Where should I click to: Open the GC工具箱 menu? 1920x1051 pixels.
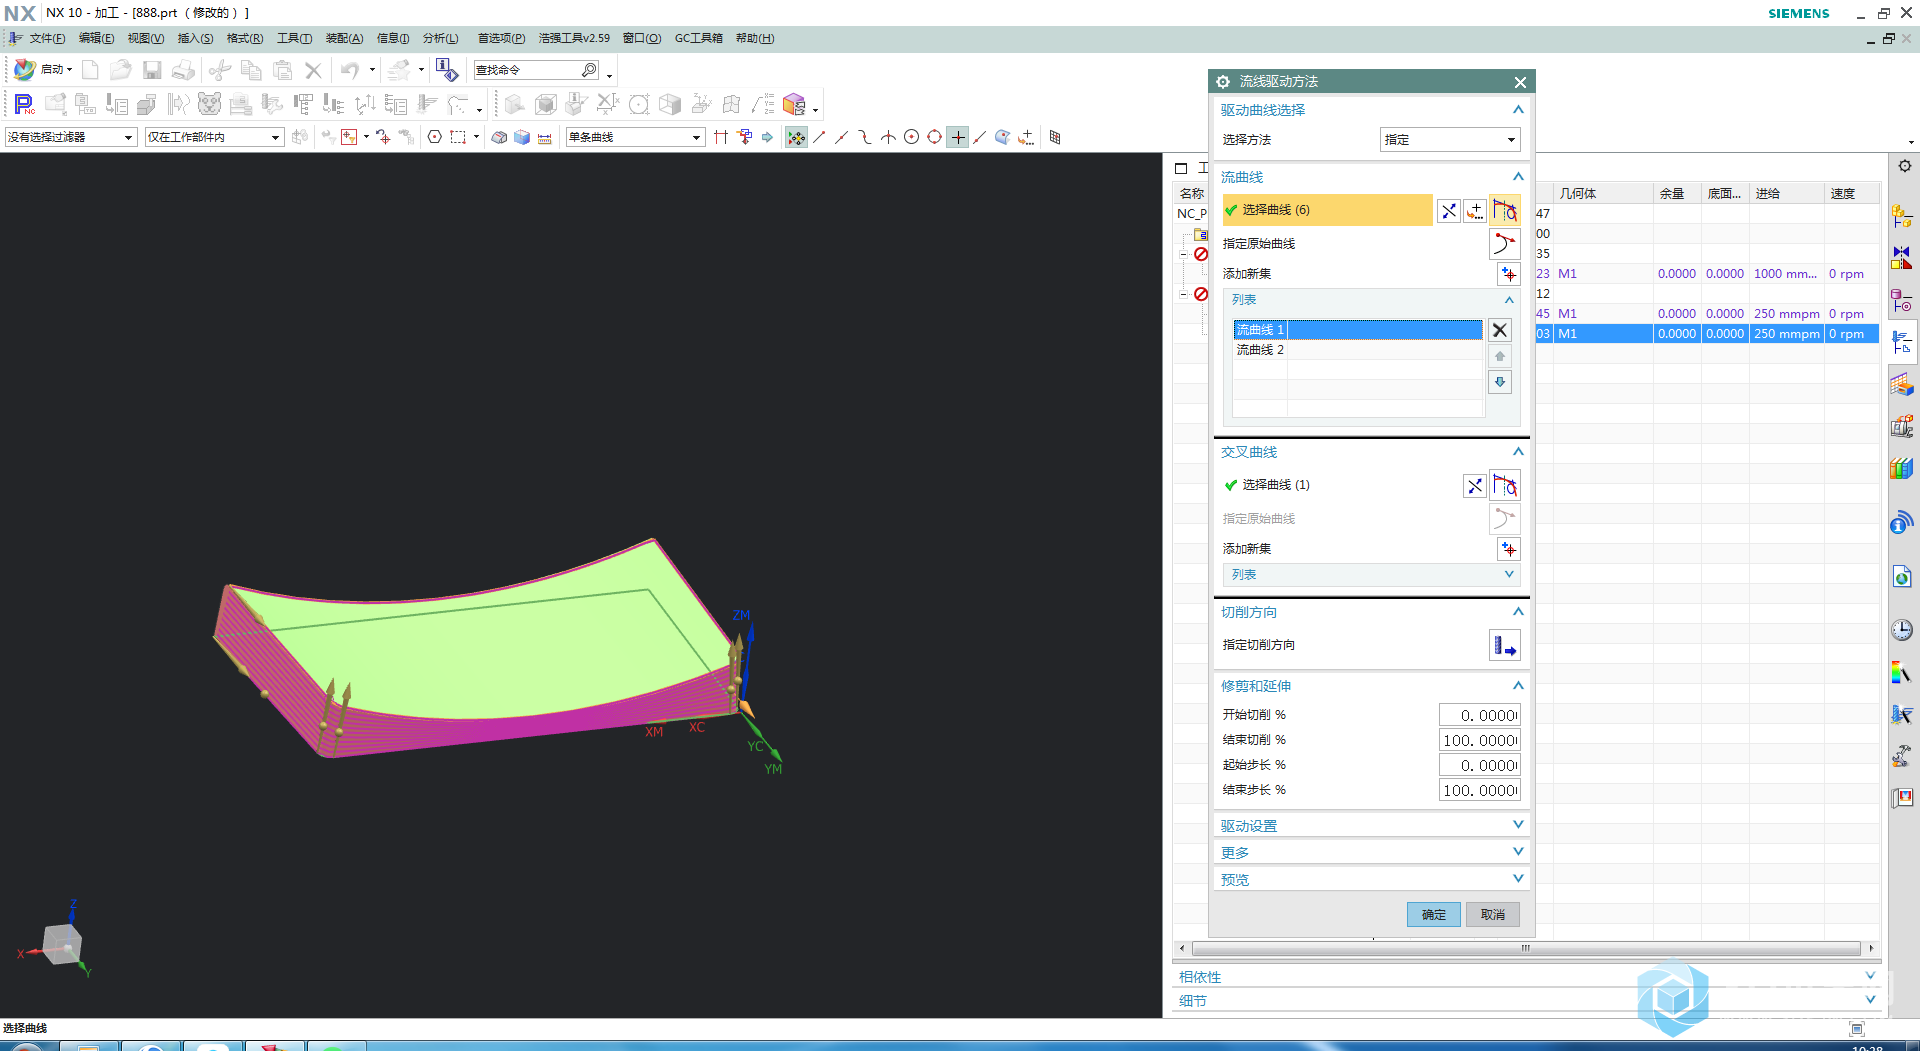click(698, 38)
